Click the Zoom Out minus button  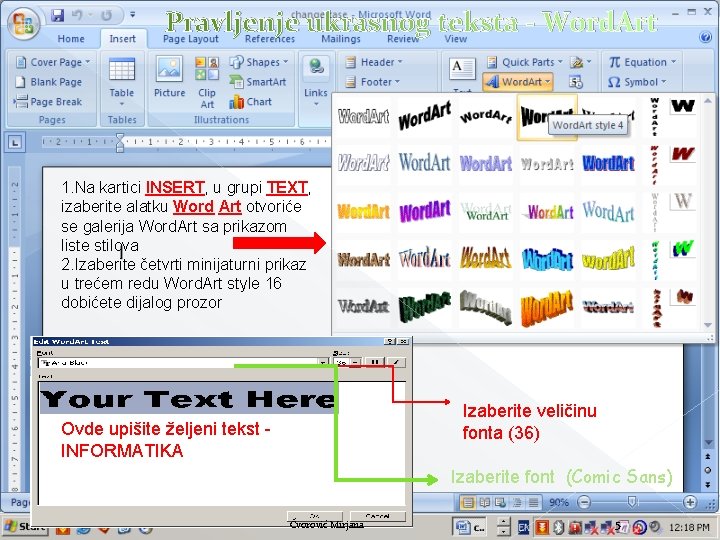click(584, 502)
